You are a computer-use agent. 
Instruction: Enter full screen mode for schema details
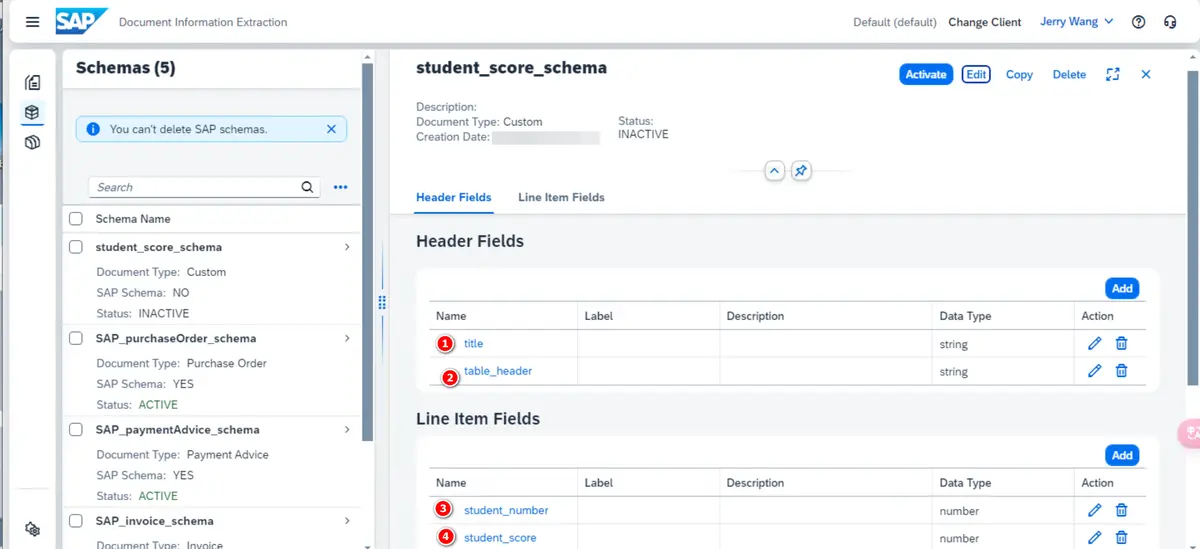(x=1112, y=74)
